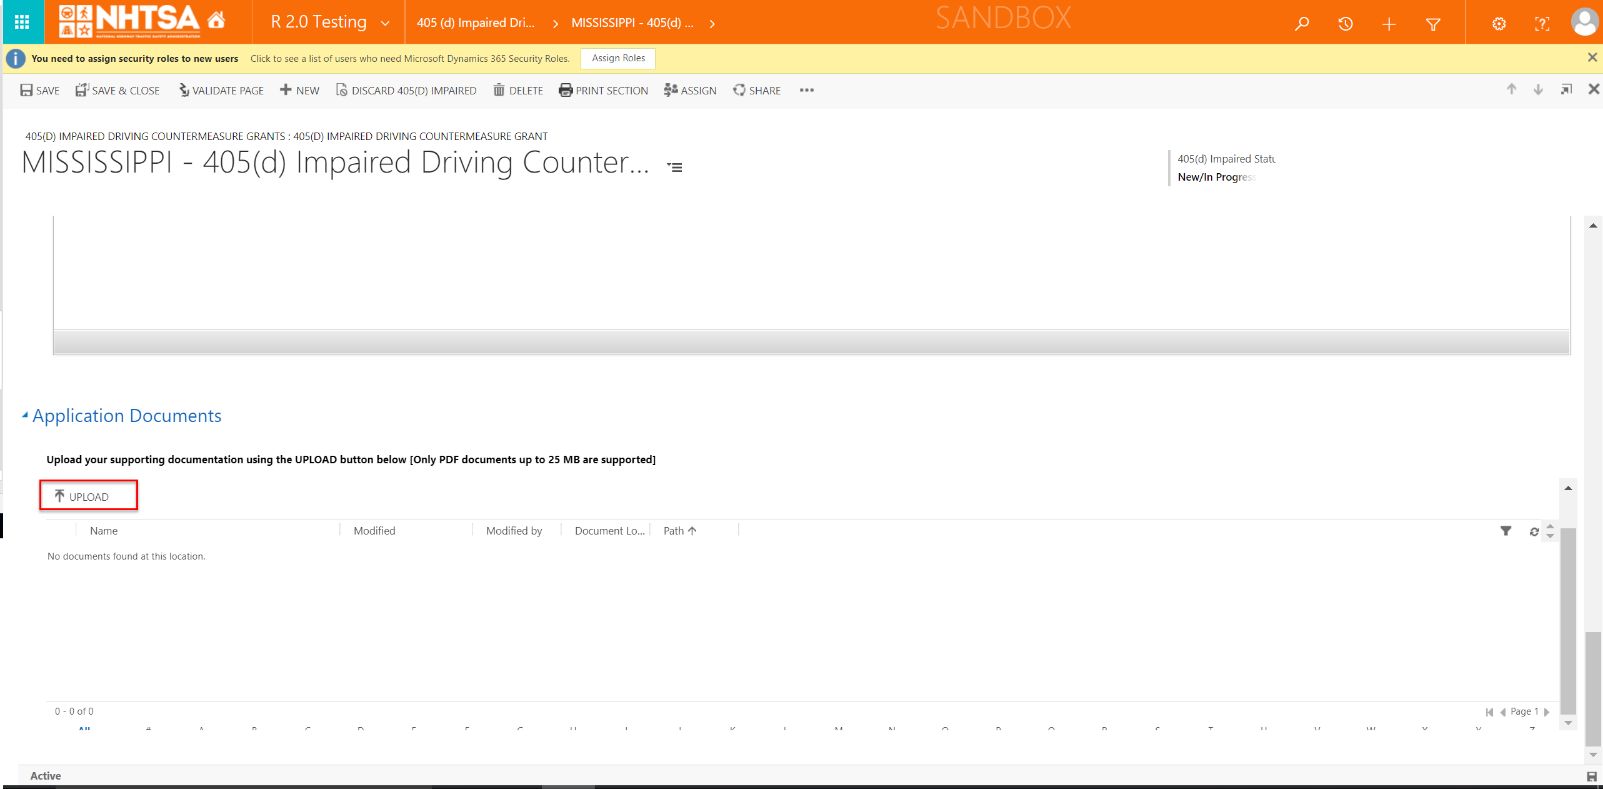This screenshot has width=1603, height=789.
Task: Click the documents grid filter funnel icon
Action: tap(1506, 531)
